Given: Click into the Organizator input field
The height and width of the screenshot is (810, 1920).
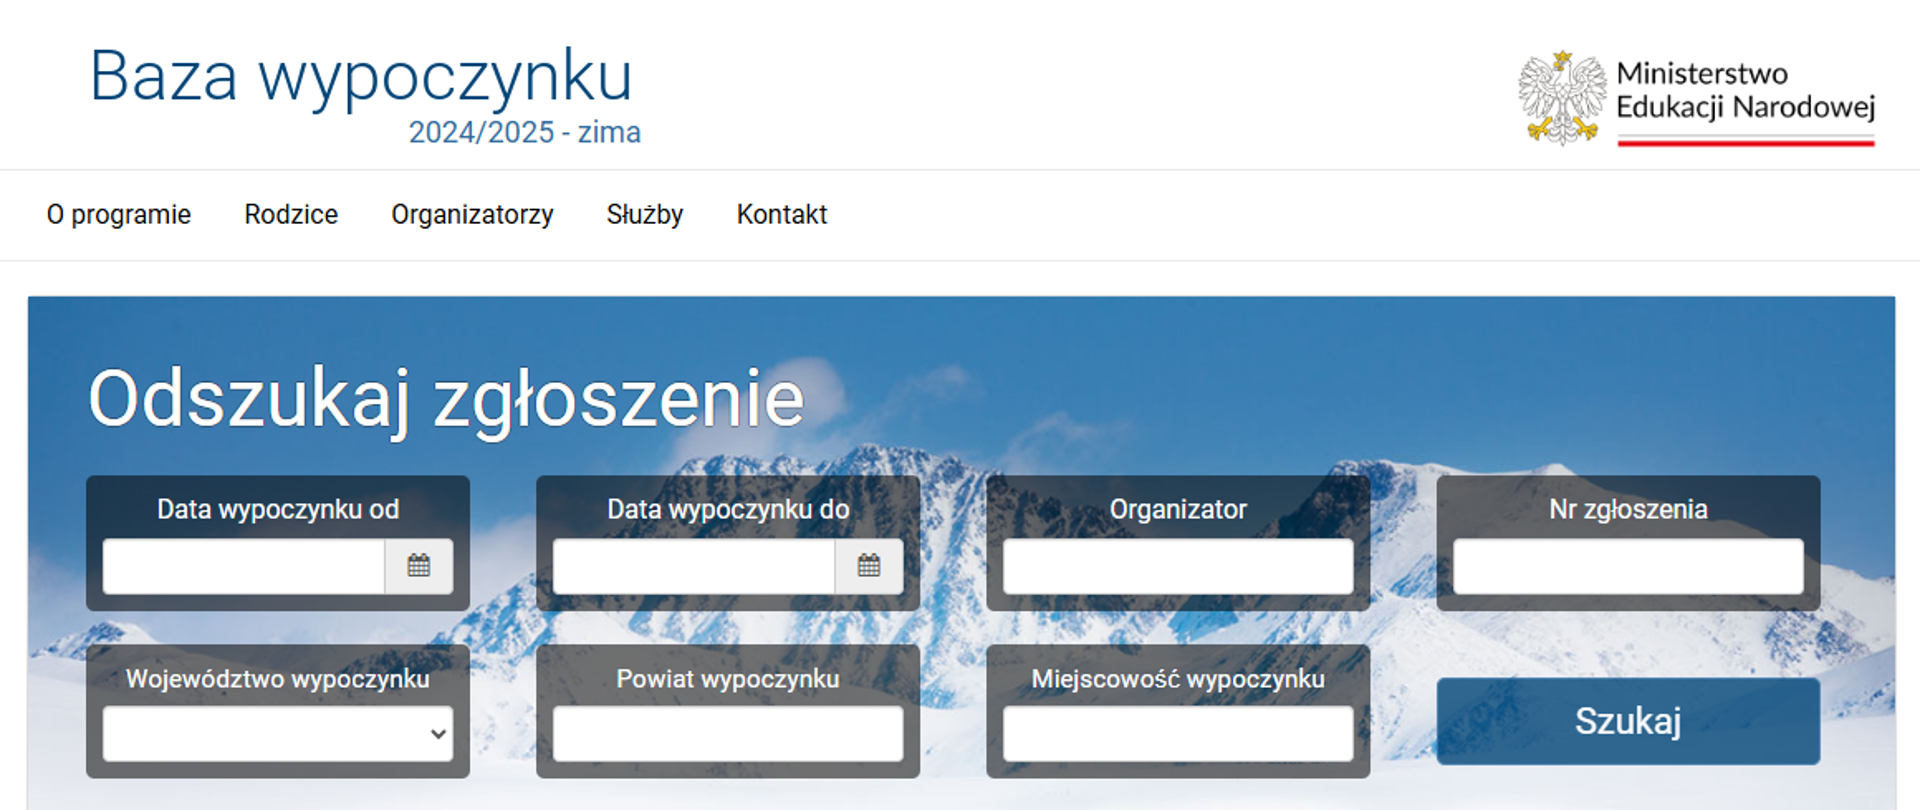Looking at the screenshot, I should (x=1178, y=566).
